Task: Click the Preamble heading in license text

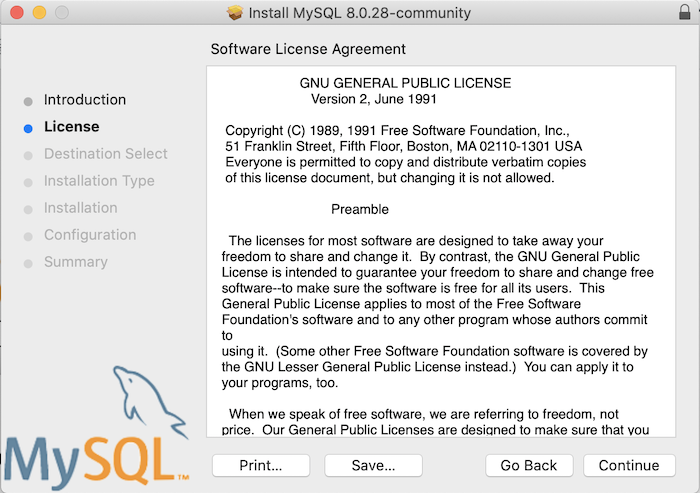Action: (x=360, y=209)
